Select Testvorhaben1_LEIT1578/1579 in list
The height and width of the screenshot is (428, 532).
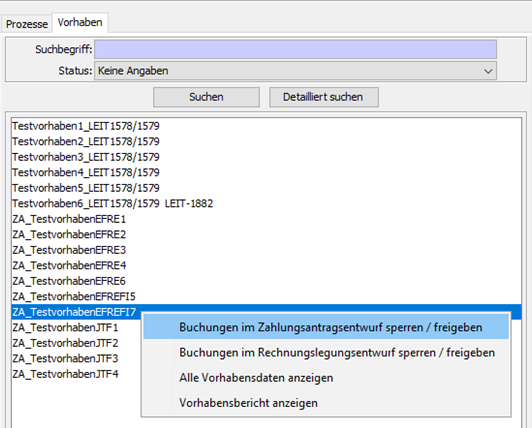click(x=86, y=126)
